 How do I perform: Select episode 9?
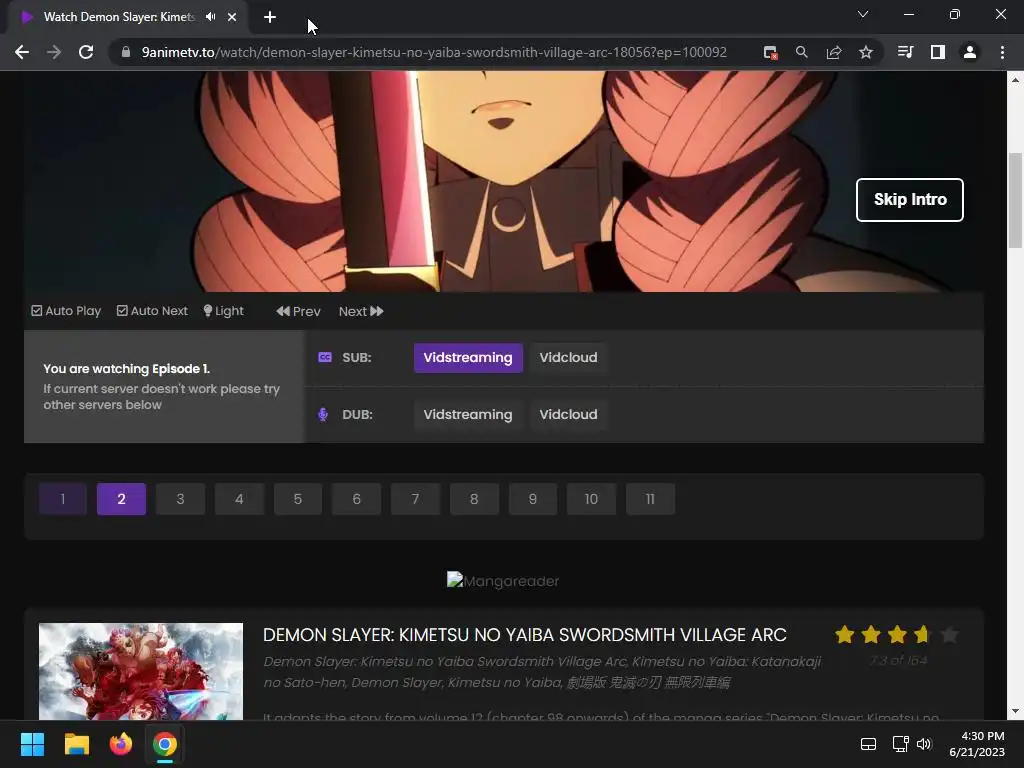click(x=533, y=499)
